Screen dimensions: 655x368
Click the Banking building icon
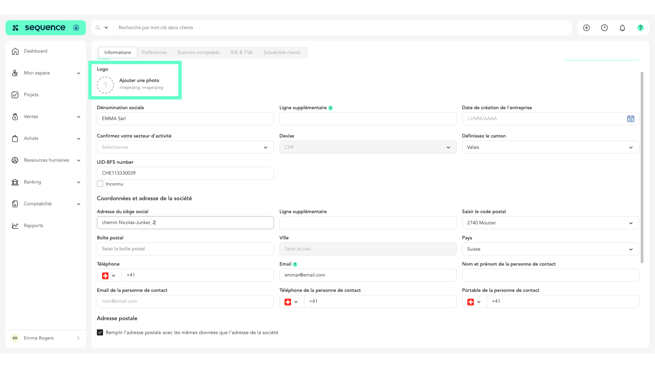pos(15,182)
